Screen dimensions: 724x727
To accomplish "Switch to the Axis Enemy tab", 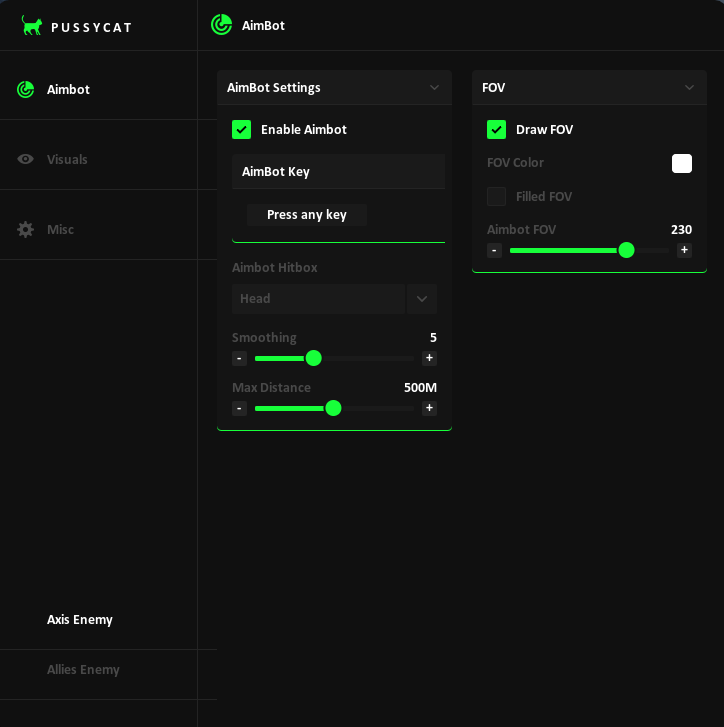I will [x=80, y=619].
